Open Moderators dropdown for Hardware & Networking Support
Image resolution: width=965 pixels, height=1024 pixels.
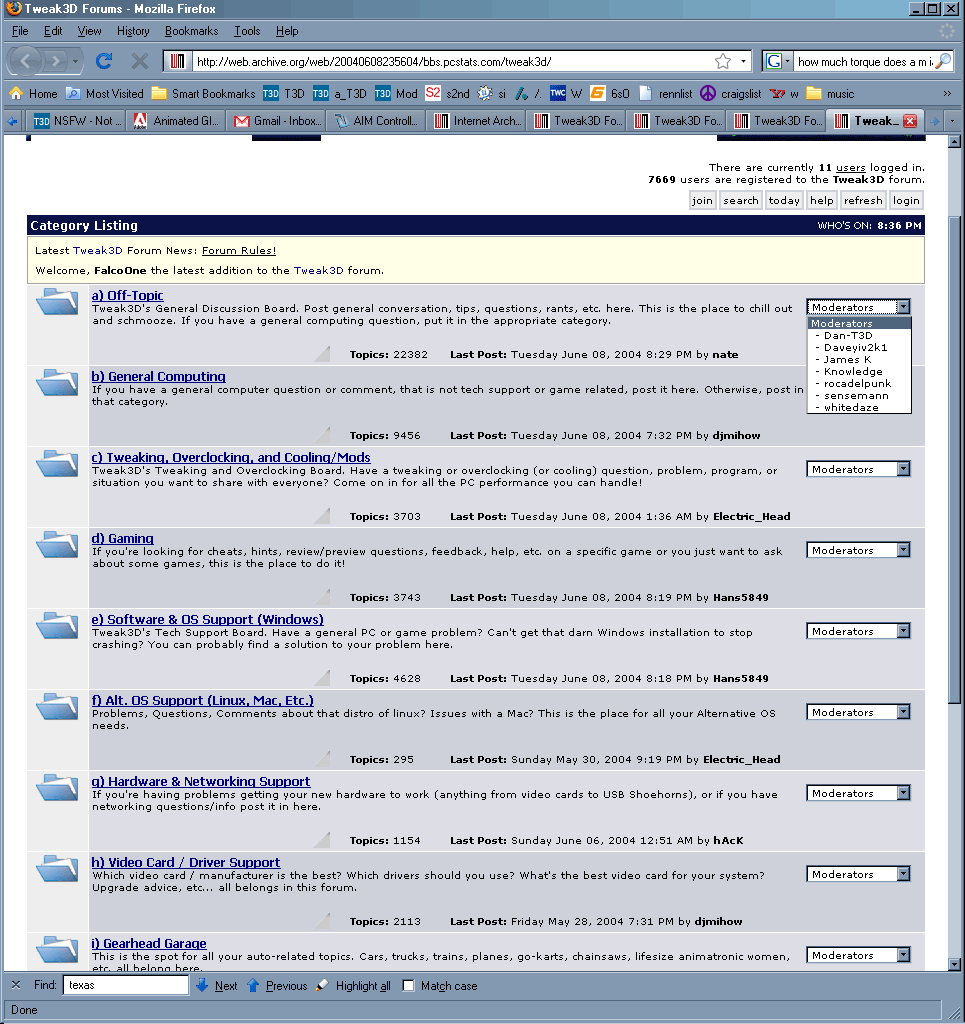pyautogui.click(x=859, y=793)
